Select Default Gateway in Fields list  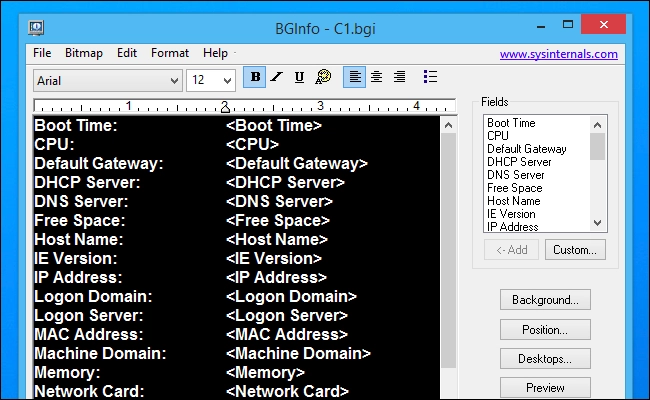point(526,149)
